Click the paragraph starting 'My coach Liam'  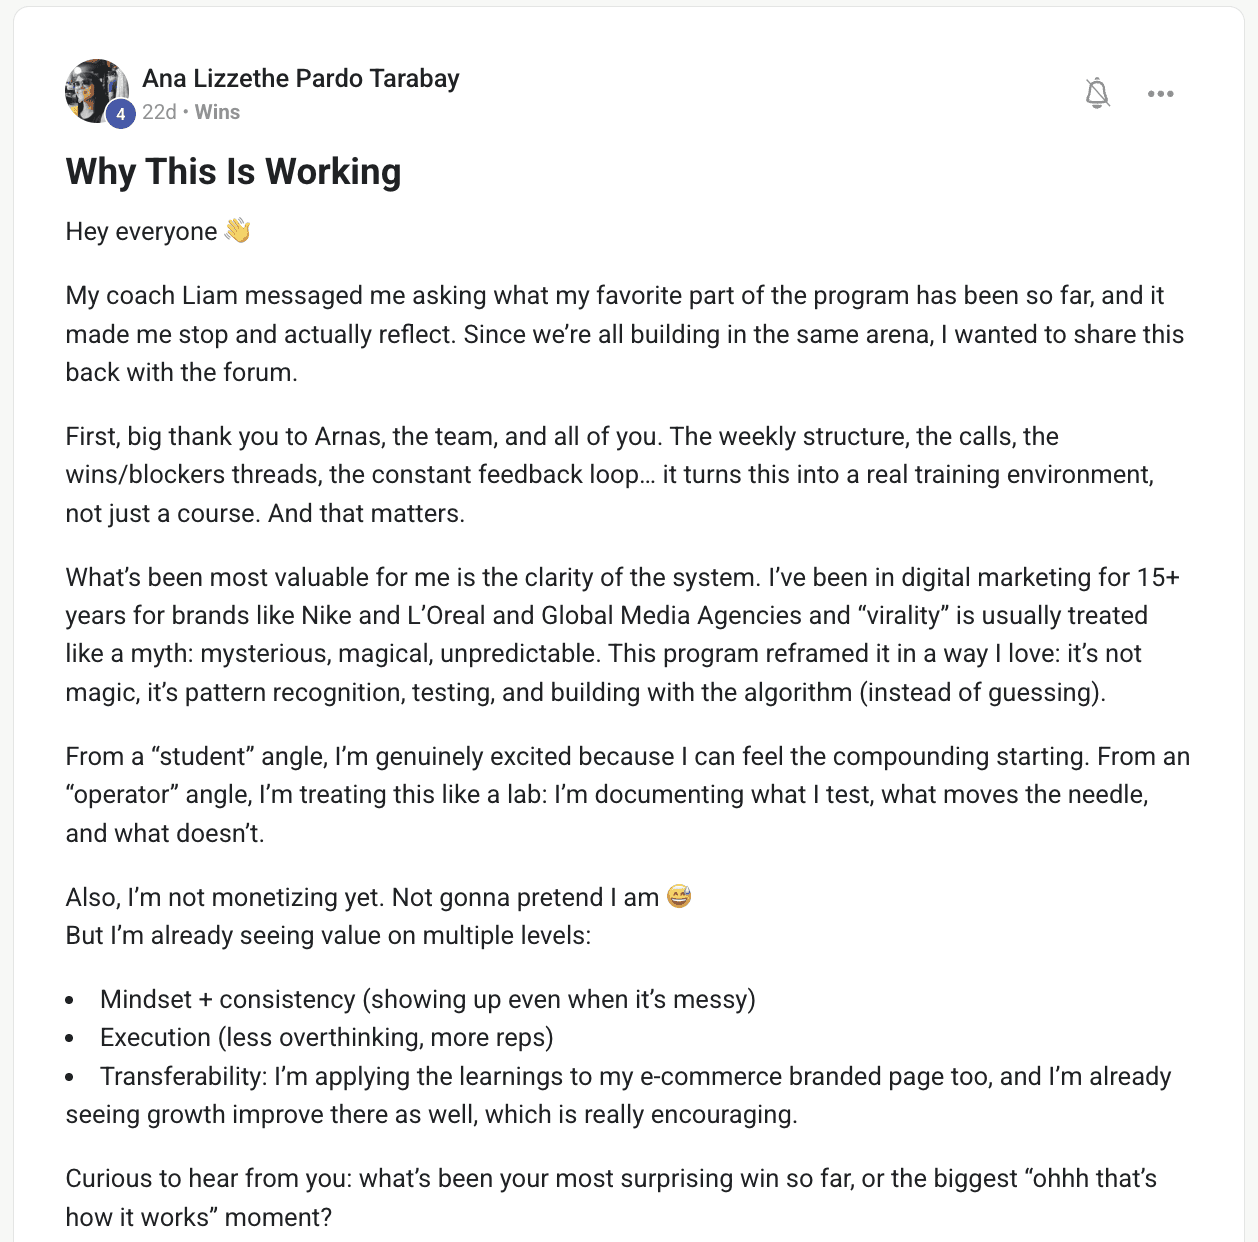625,334
